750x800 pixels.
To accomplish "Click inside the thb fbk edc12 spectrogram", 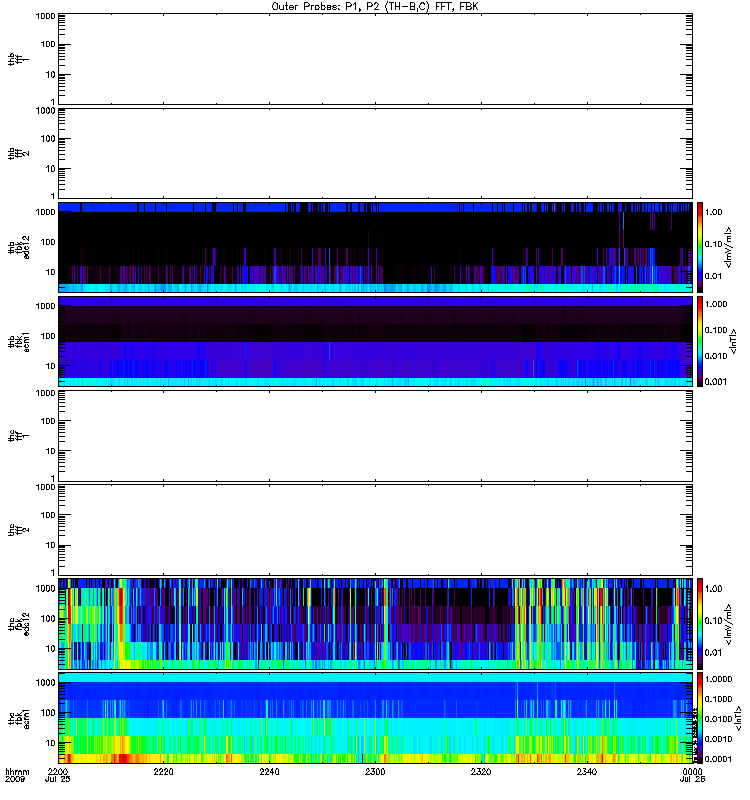I will point(376,247).
